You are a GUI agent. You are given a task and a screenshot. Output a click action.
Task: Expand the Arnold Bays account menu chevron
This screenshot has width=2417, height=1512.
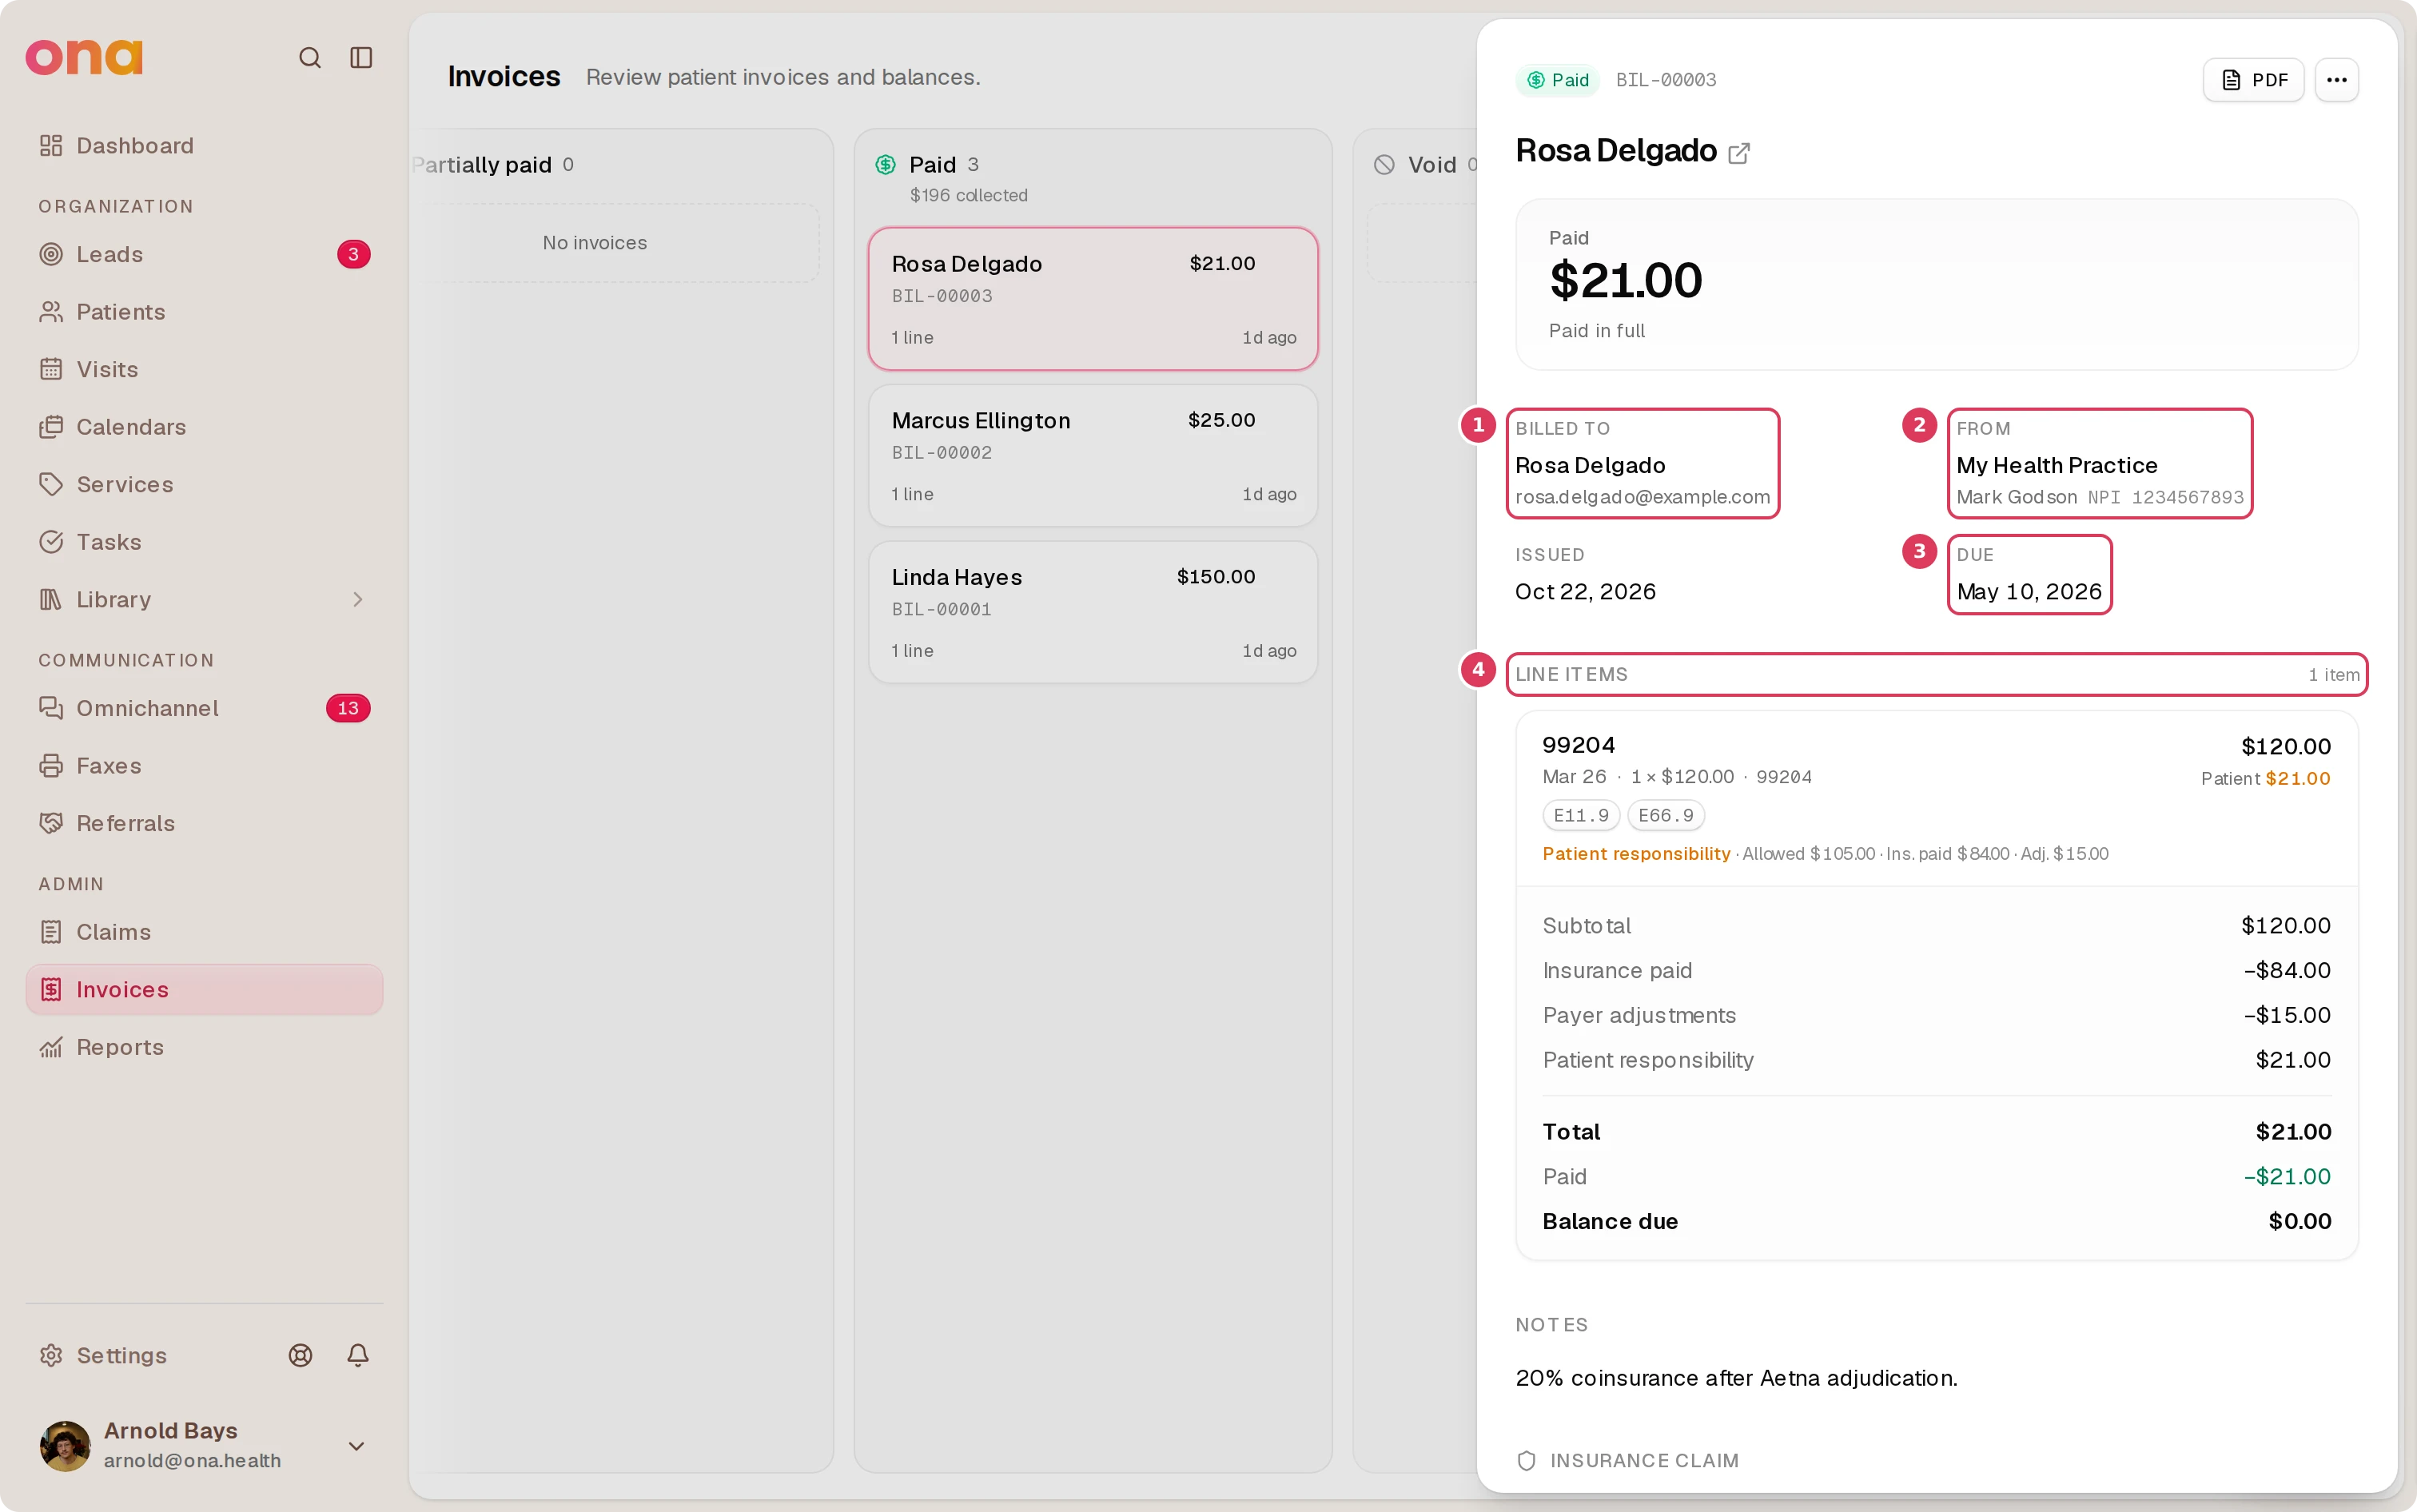click(x=356, y=1446)
